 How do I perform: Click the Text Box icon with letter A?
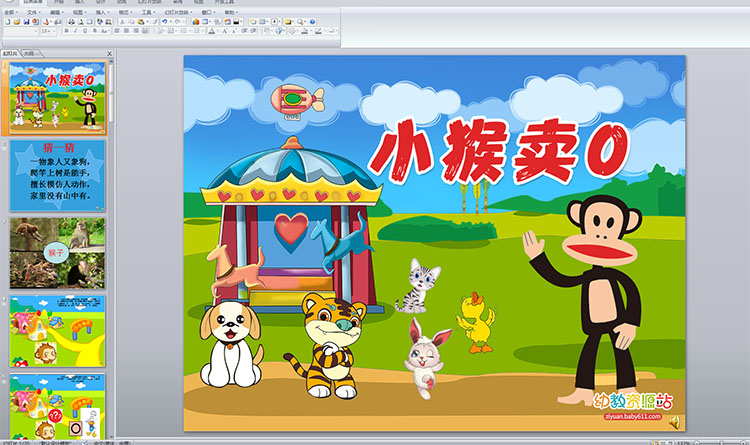point(275,22)
